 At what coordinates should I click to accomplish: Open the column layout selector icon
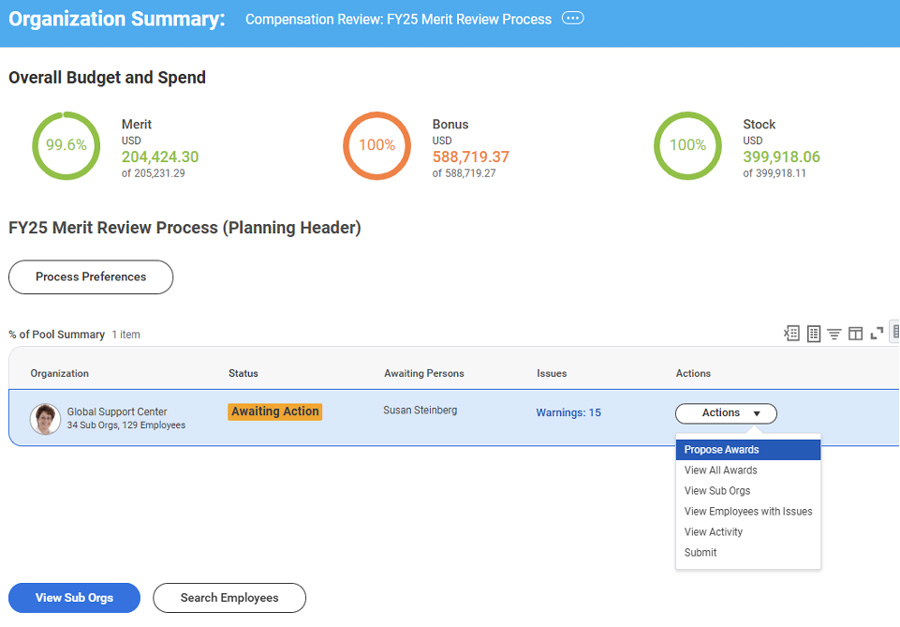(x=855, y=334)
